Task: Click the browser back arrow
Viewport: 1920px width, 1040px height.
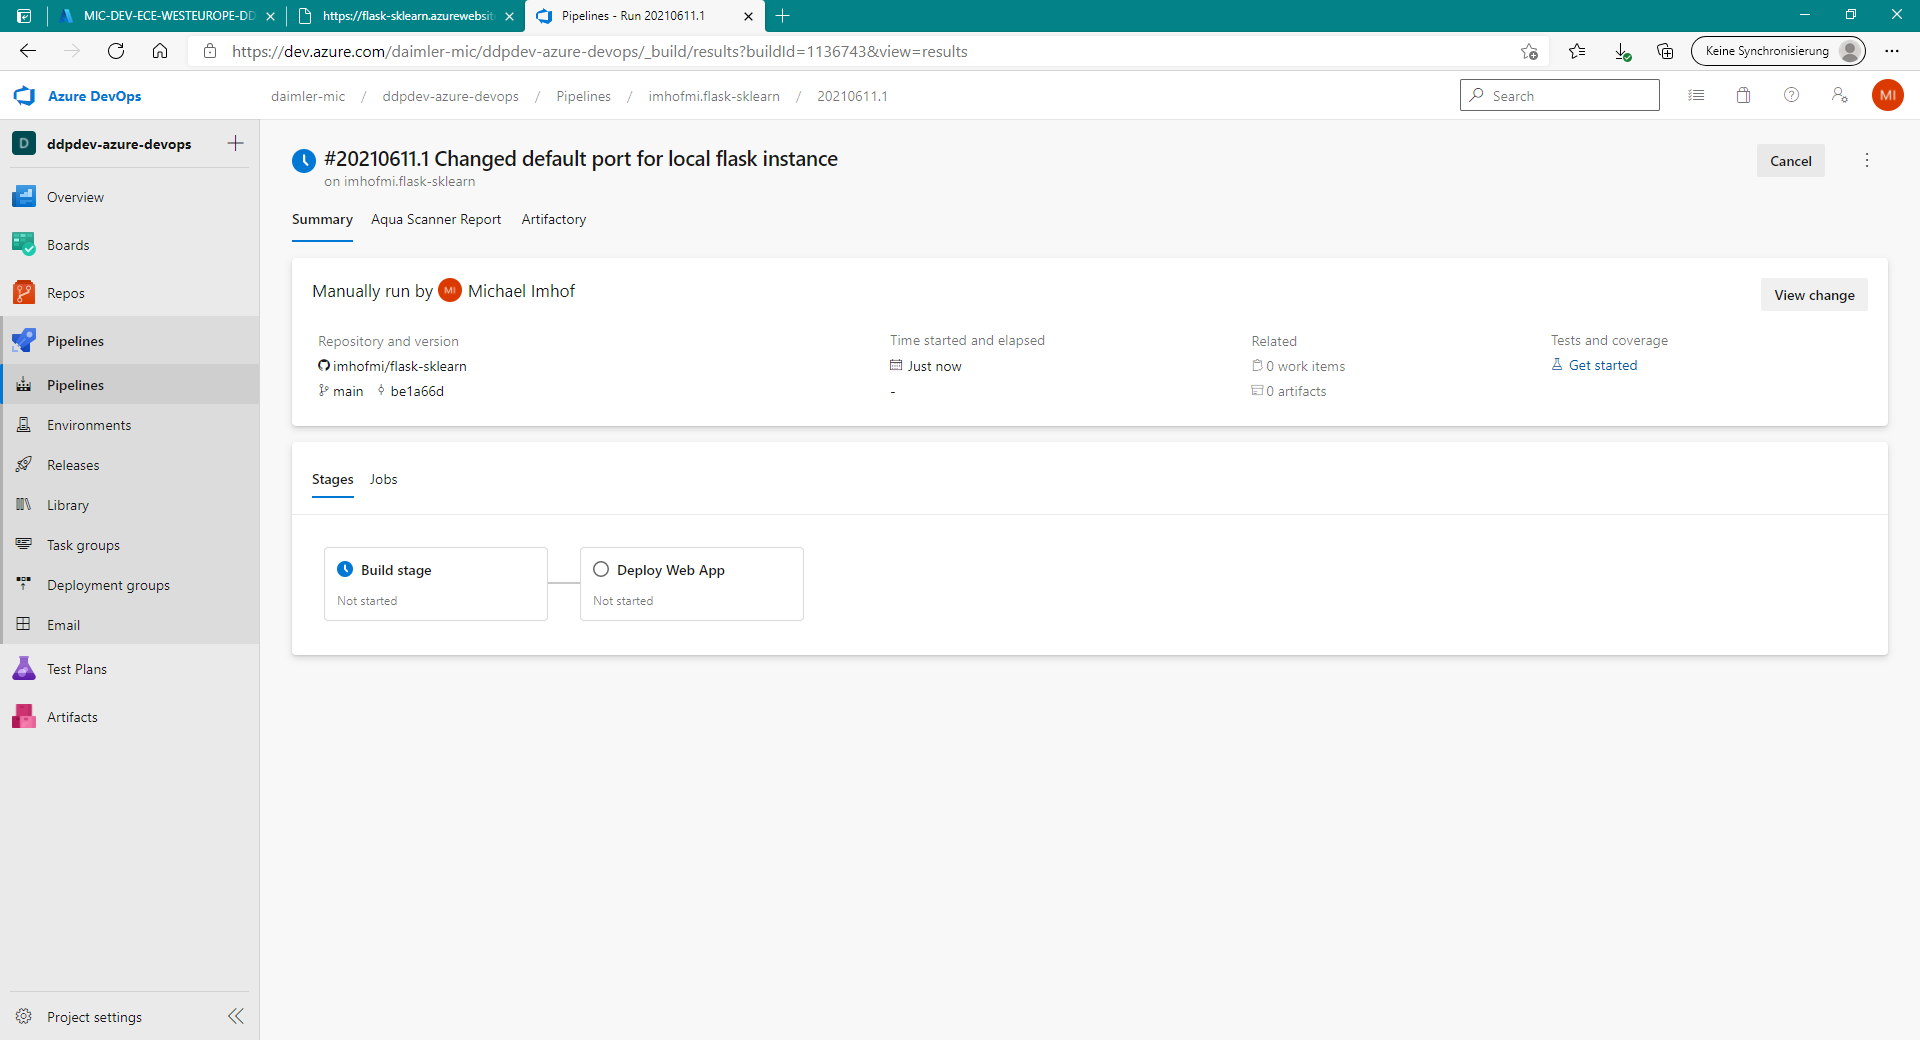Action: tap(28, 51)
